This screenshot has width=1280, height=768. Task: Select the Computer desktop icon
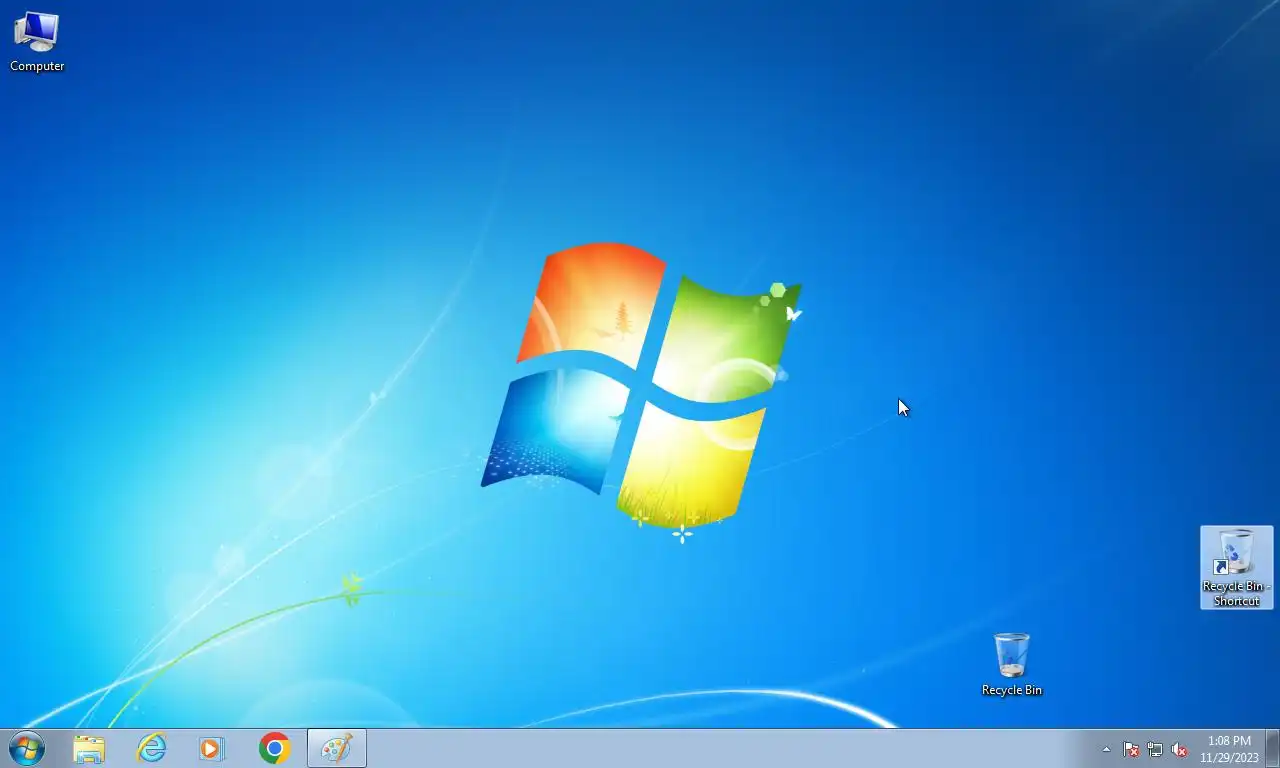tap(37, 42)
